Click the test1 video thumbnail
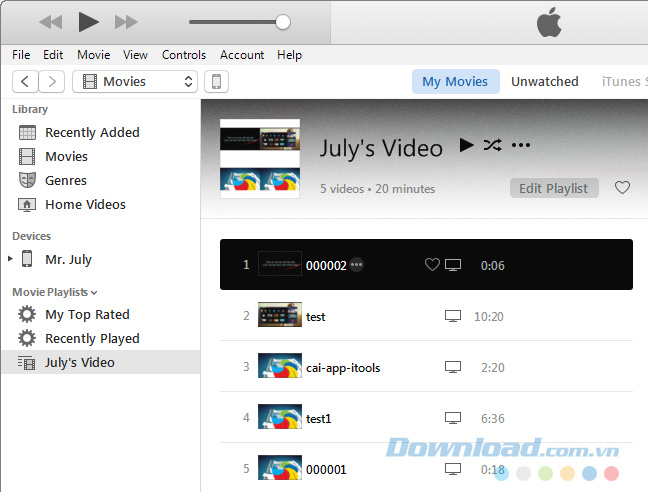The height and width of the screenshot is (492, 648). click(x=280, y=416)
